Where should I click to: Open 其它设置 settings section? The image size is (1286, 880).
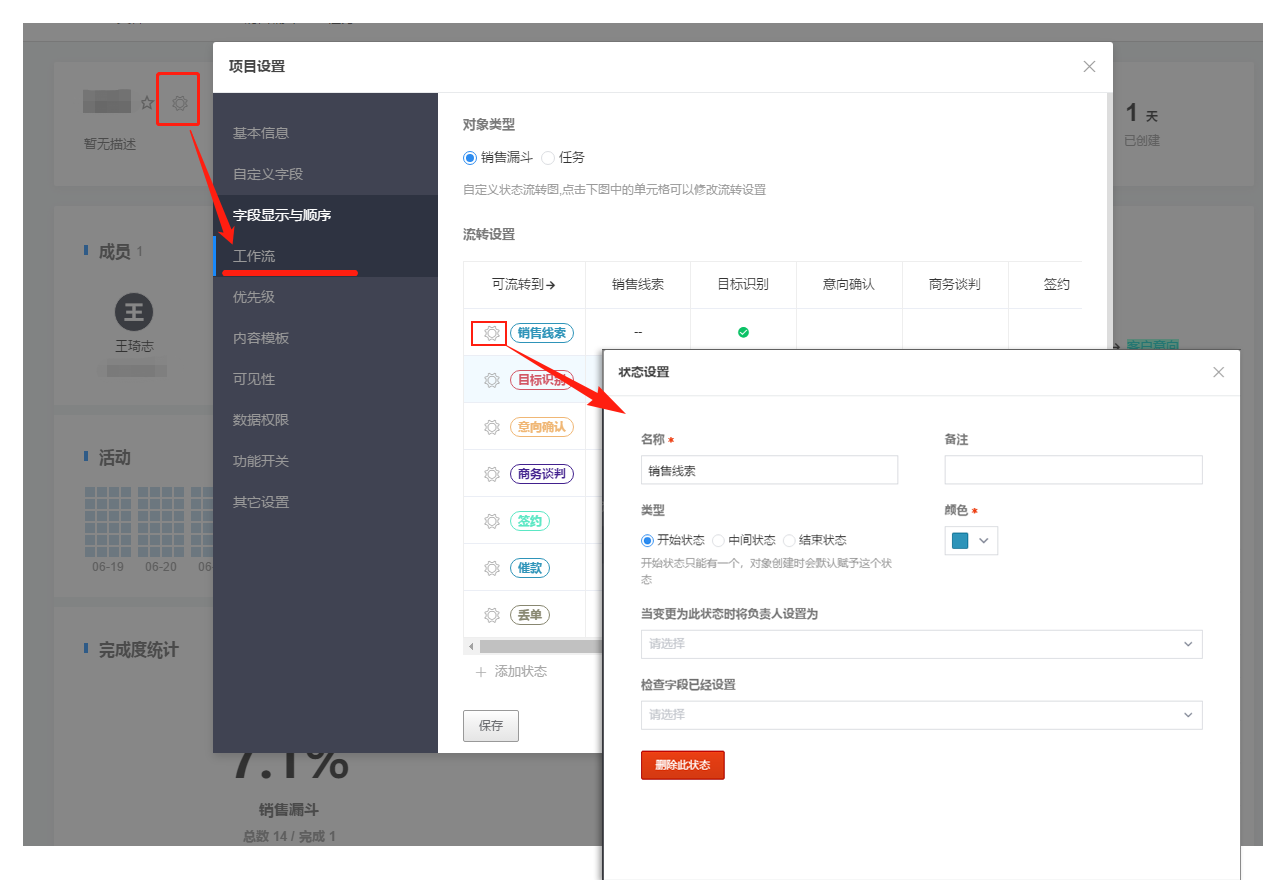(326, 502)
